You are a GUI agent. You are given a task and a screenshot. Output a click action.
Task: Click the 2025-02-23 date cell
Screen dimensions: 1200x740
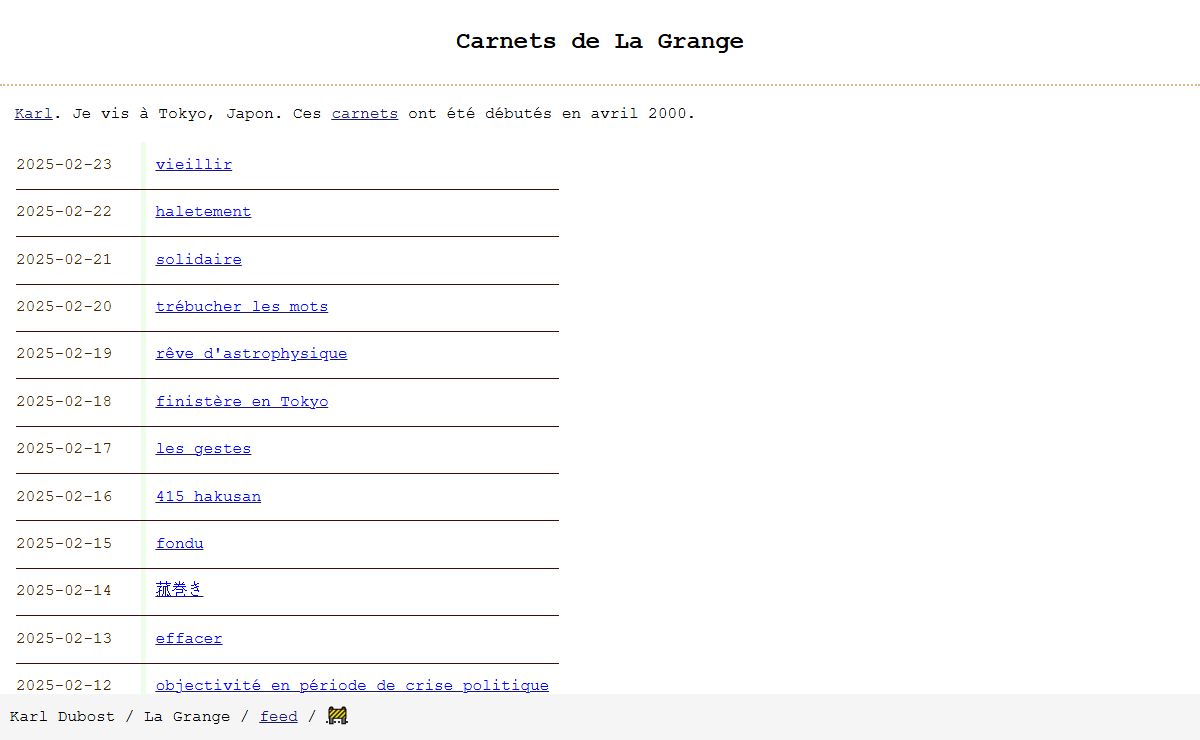click(x=64, y=165)
